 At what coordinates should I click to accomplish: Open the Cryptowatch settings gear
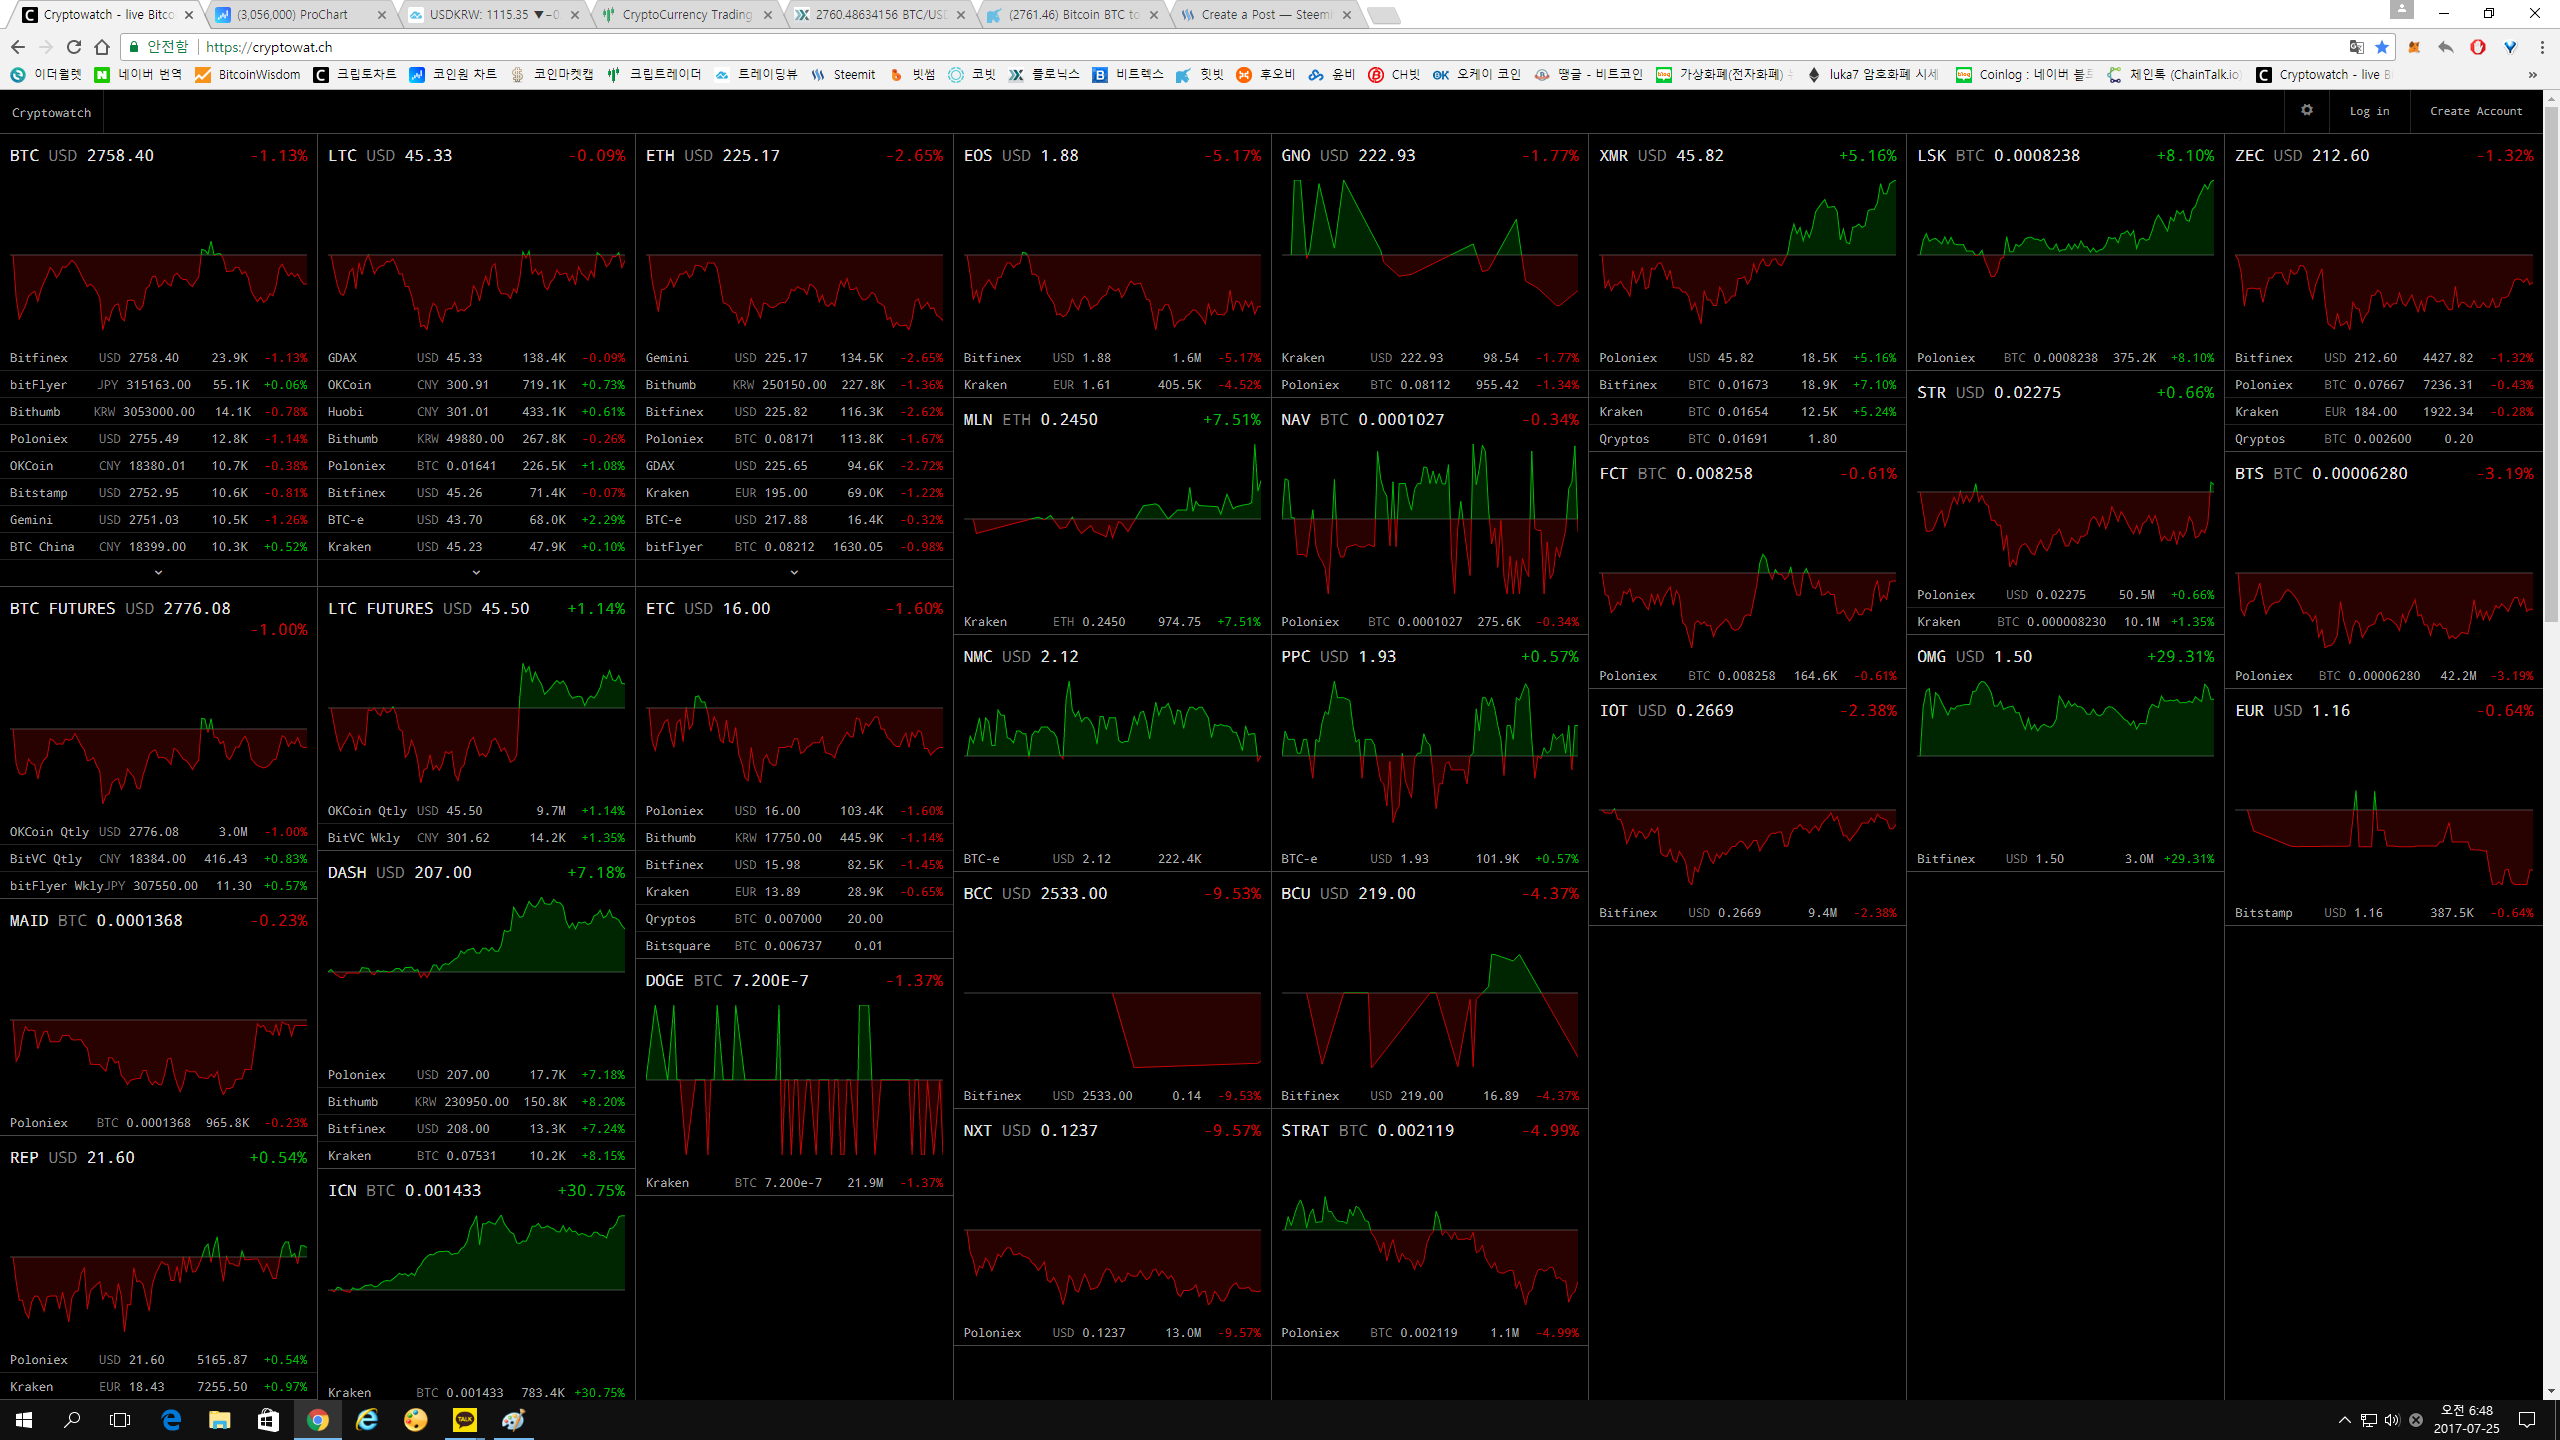(2306, 111)
